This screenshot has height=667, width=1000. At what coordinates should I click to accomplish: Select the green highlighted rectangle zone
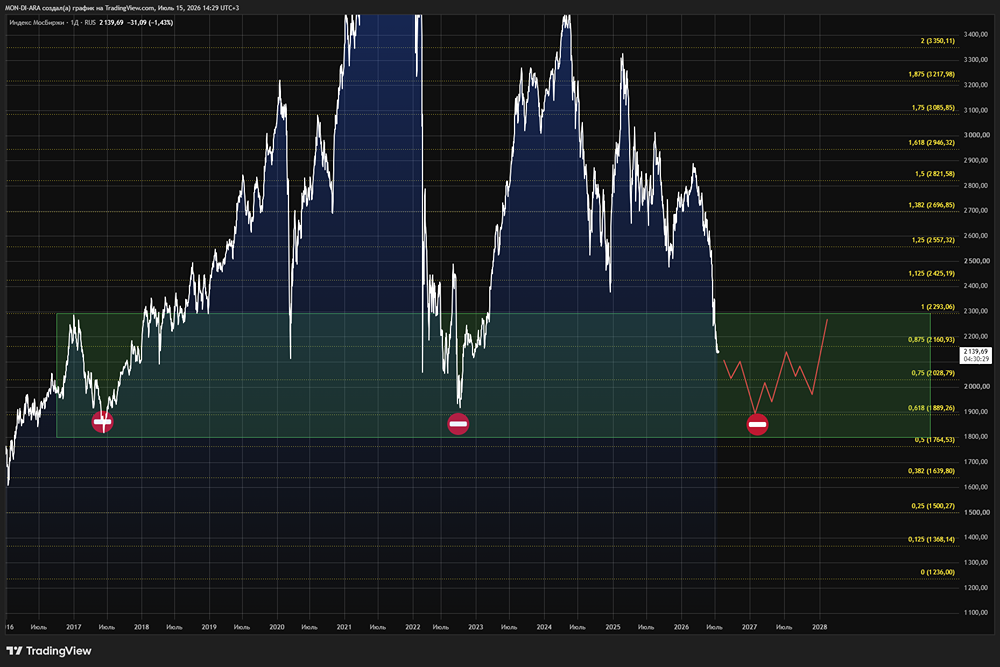click(493, 375)
